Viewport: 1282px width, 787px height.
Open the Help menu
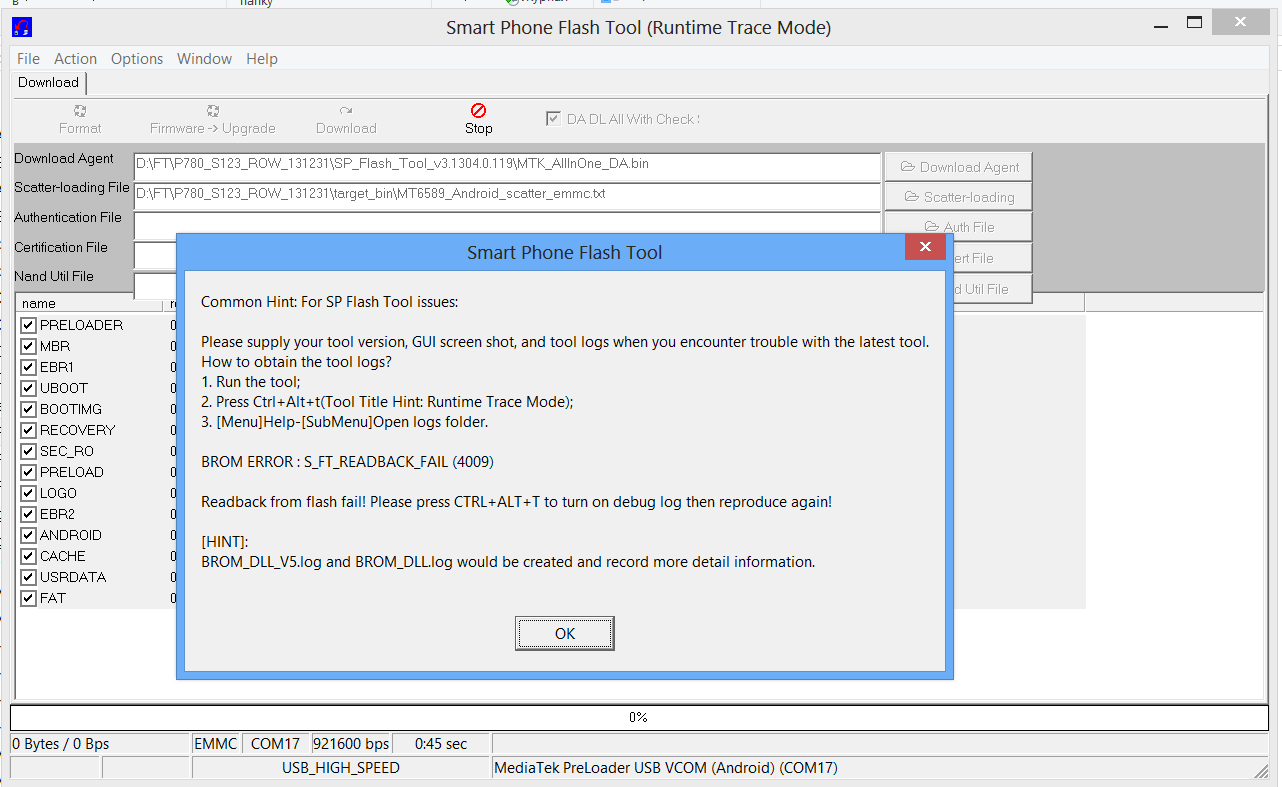[x=262, y=59]
